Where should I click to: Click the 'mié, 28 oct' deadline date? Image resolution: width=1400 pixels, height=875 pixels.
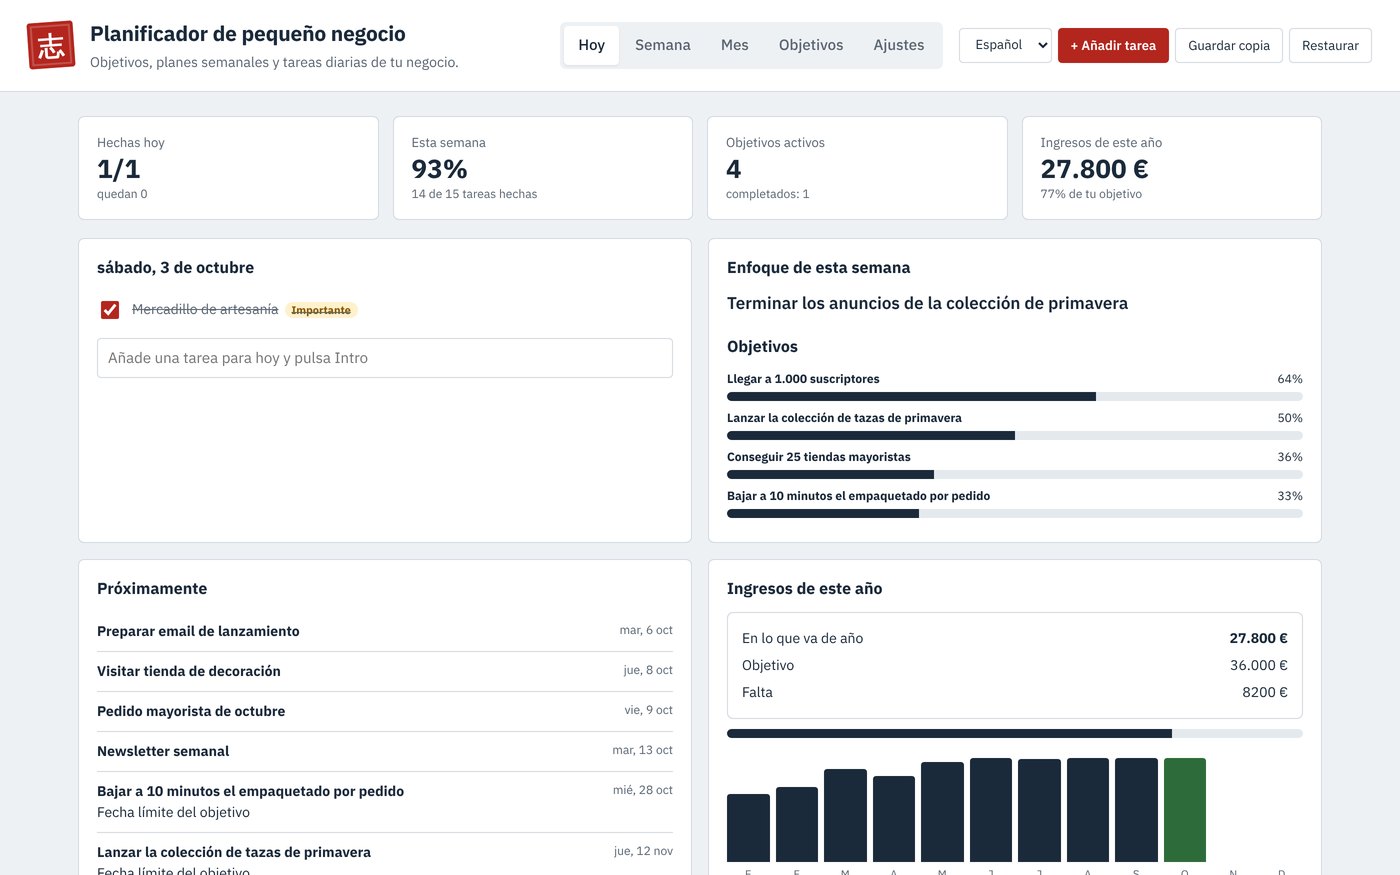tap(643, 790)
